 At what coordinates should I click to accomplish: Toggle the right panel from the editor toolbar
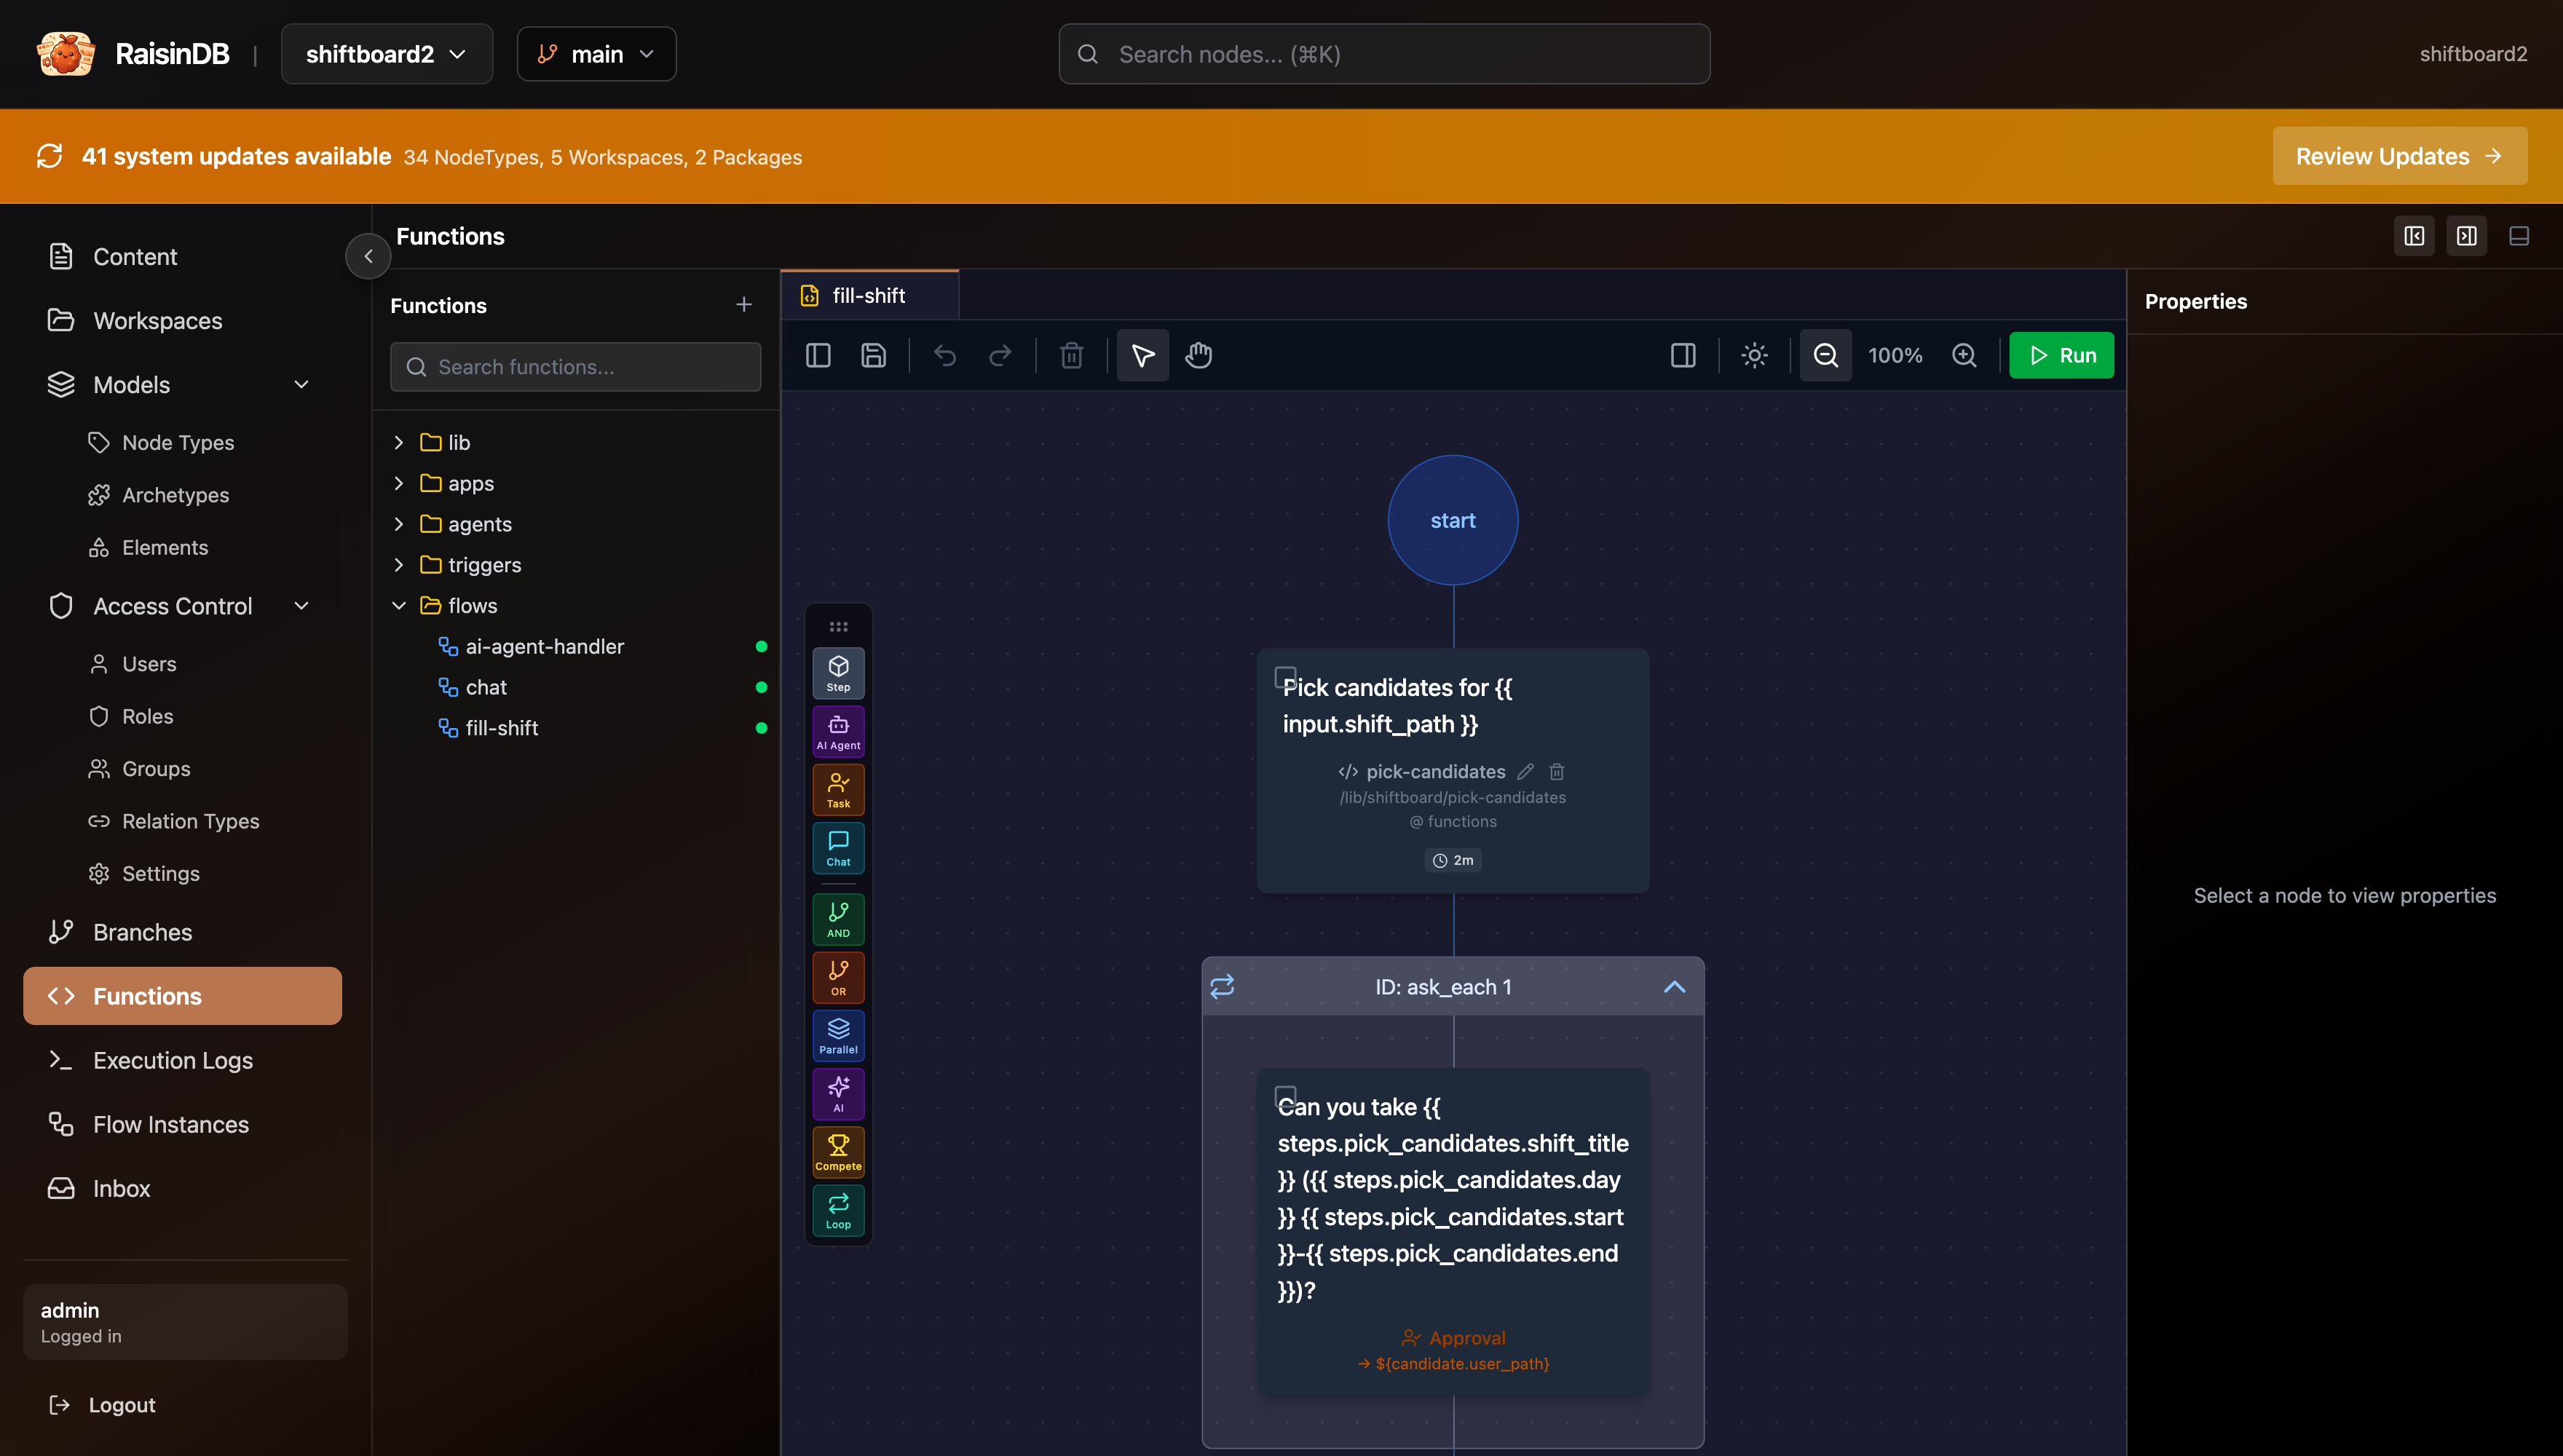tap(1683, 355)
